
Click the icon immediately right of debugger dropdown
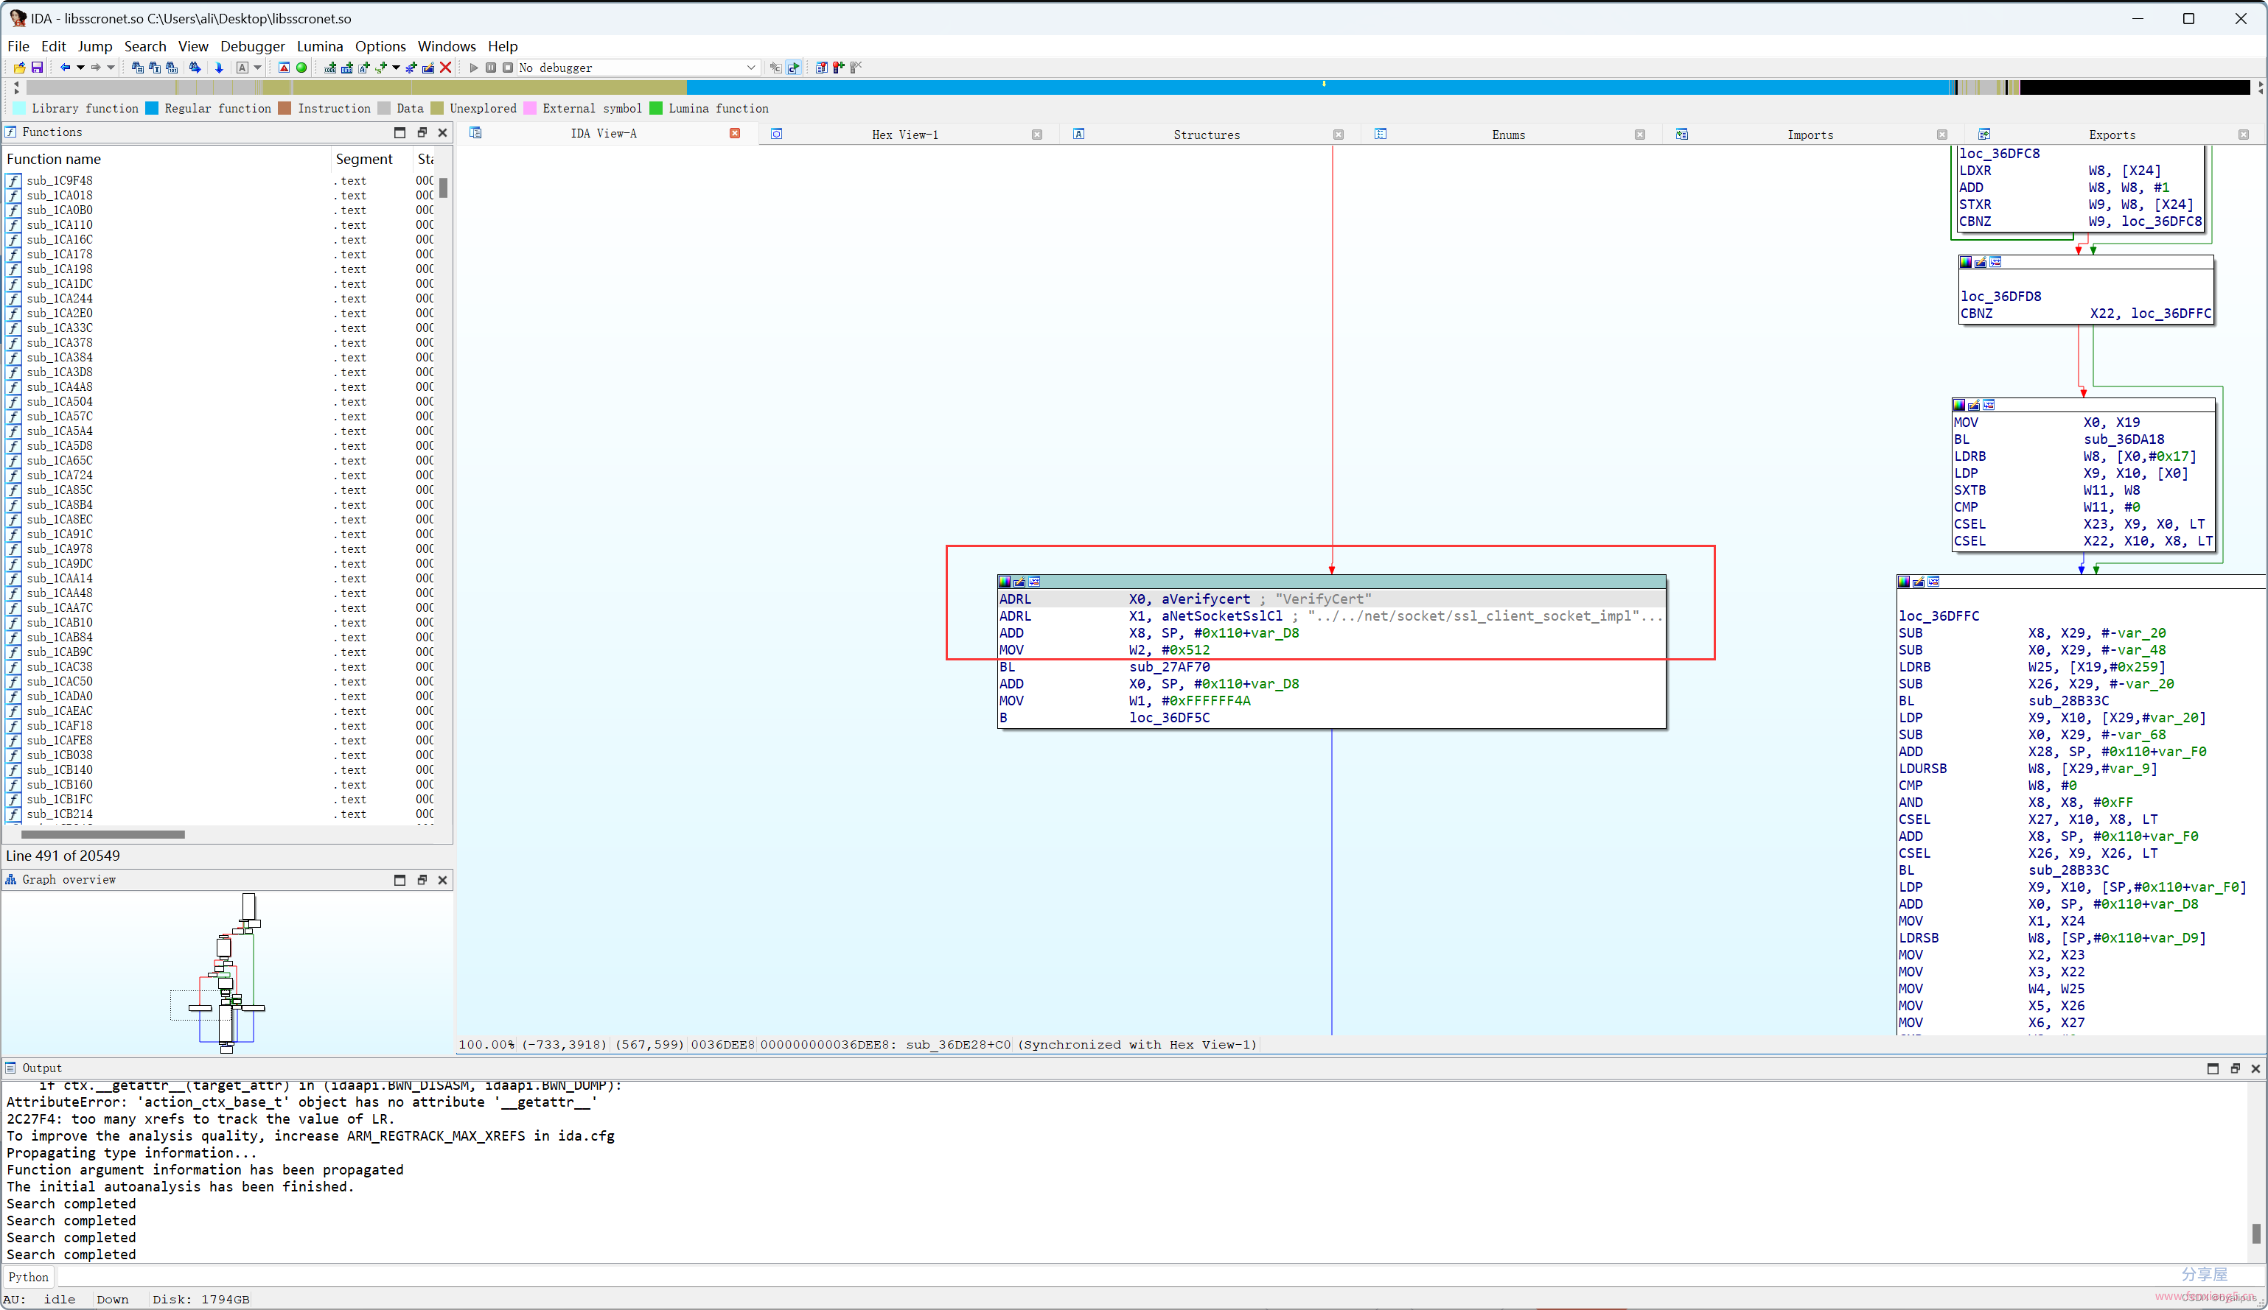pyautogui.click(x=775, y=67)
